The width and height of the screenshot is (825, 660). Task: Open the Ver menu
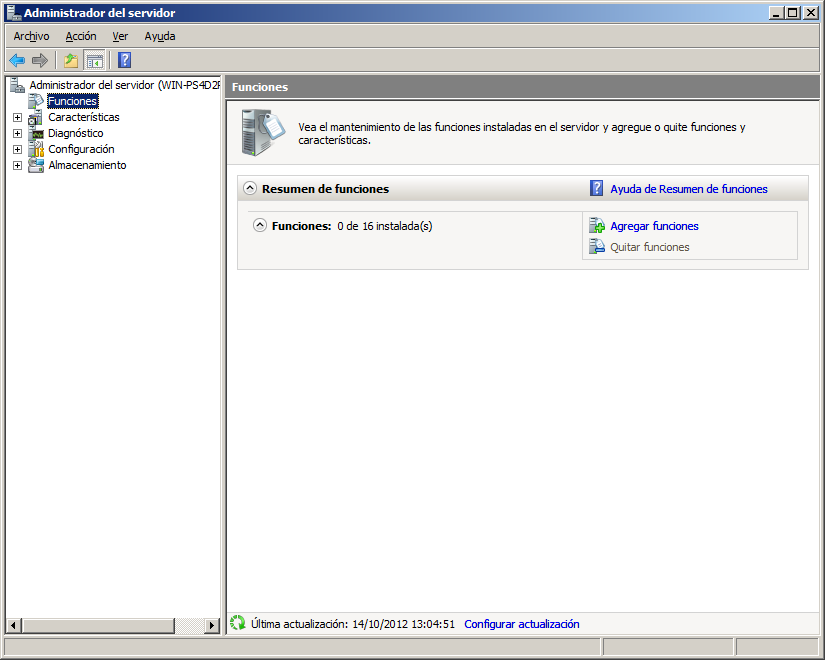pyautogui.click(x=120, y=36)
